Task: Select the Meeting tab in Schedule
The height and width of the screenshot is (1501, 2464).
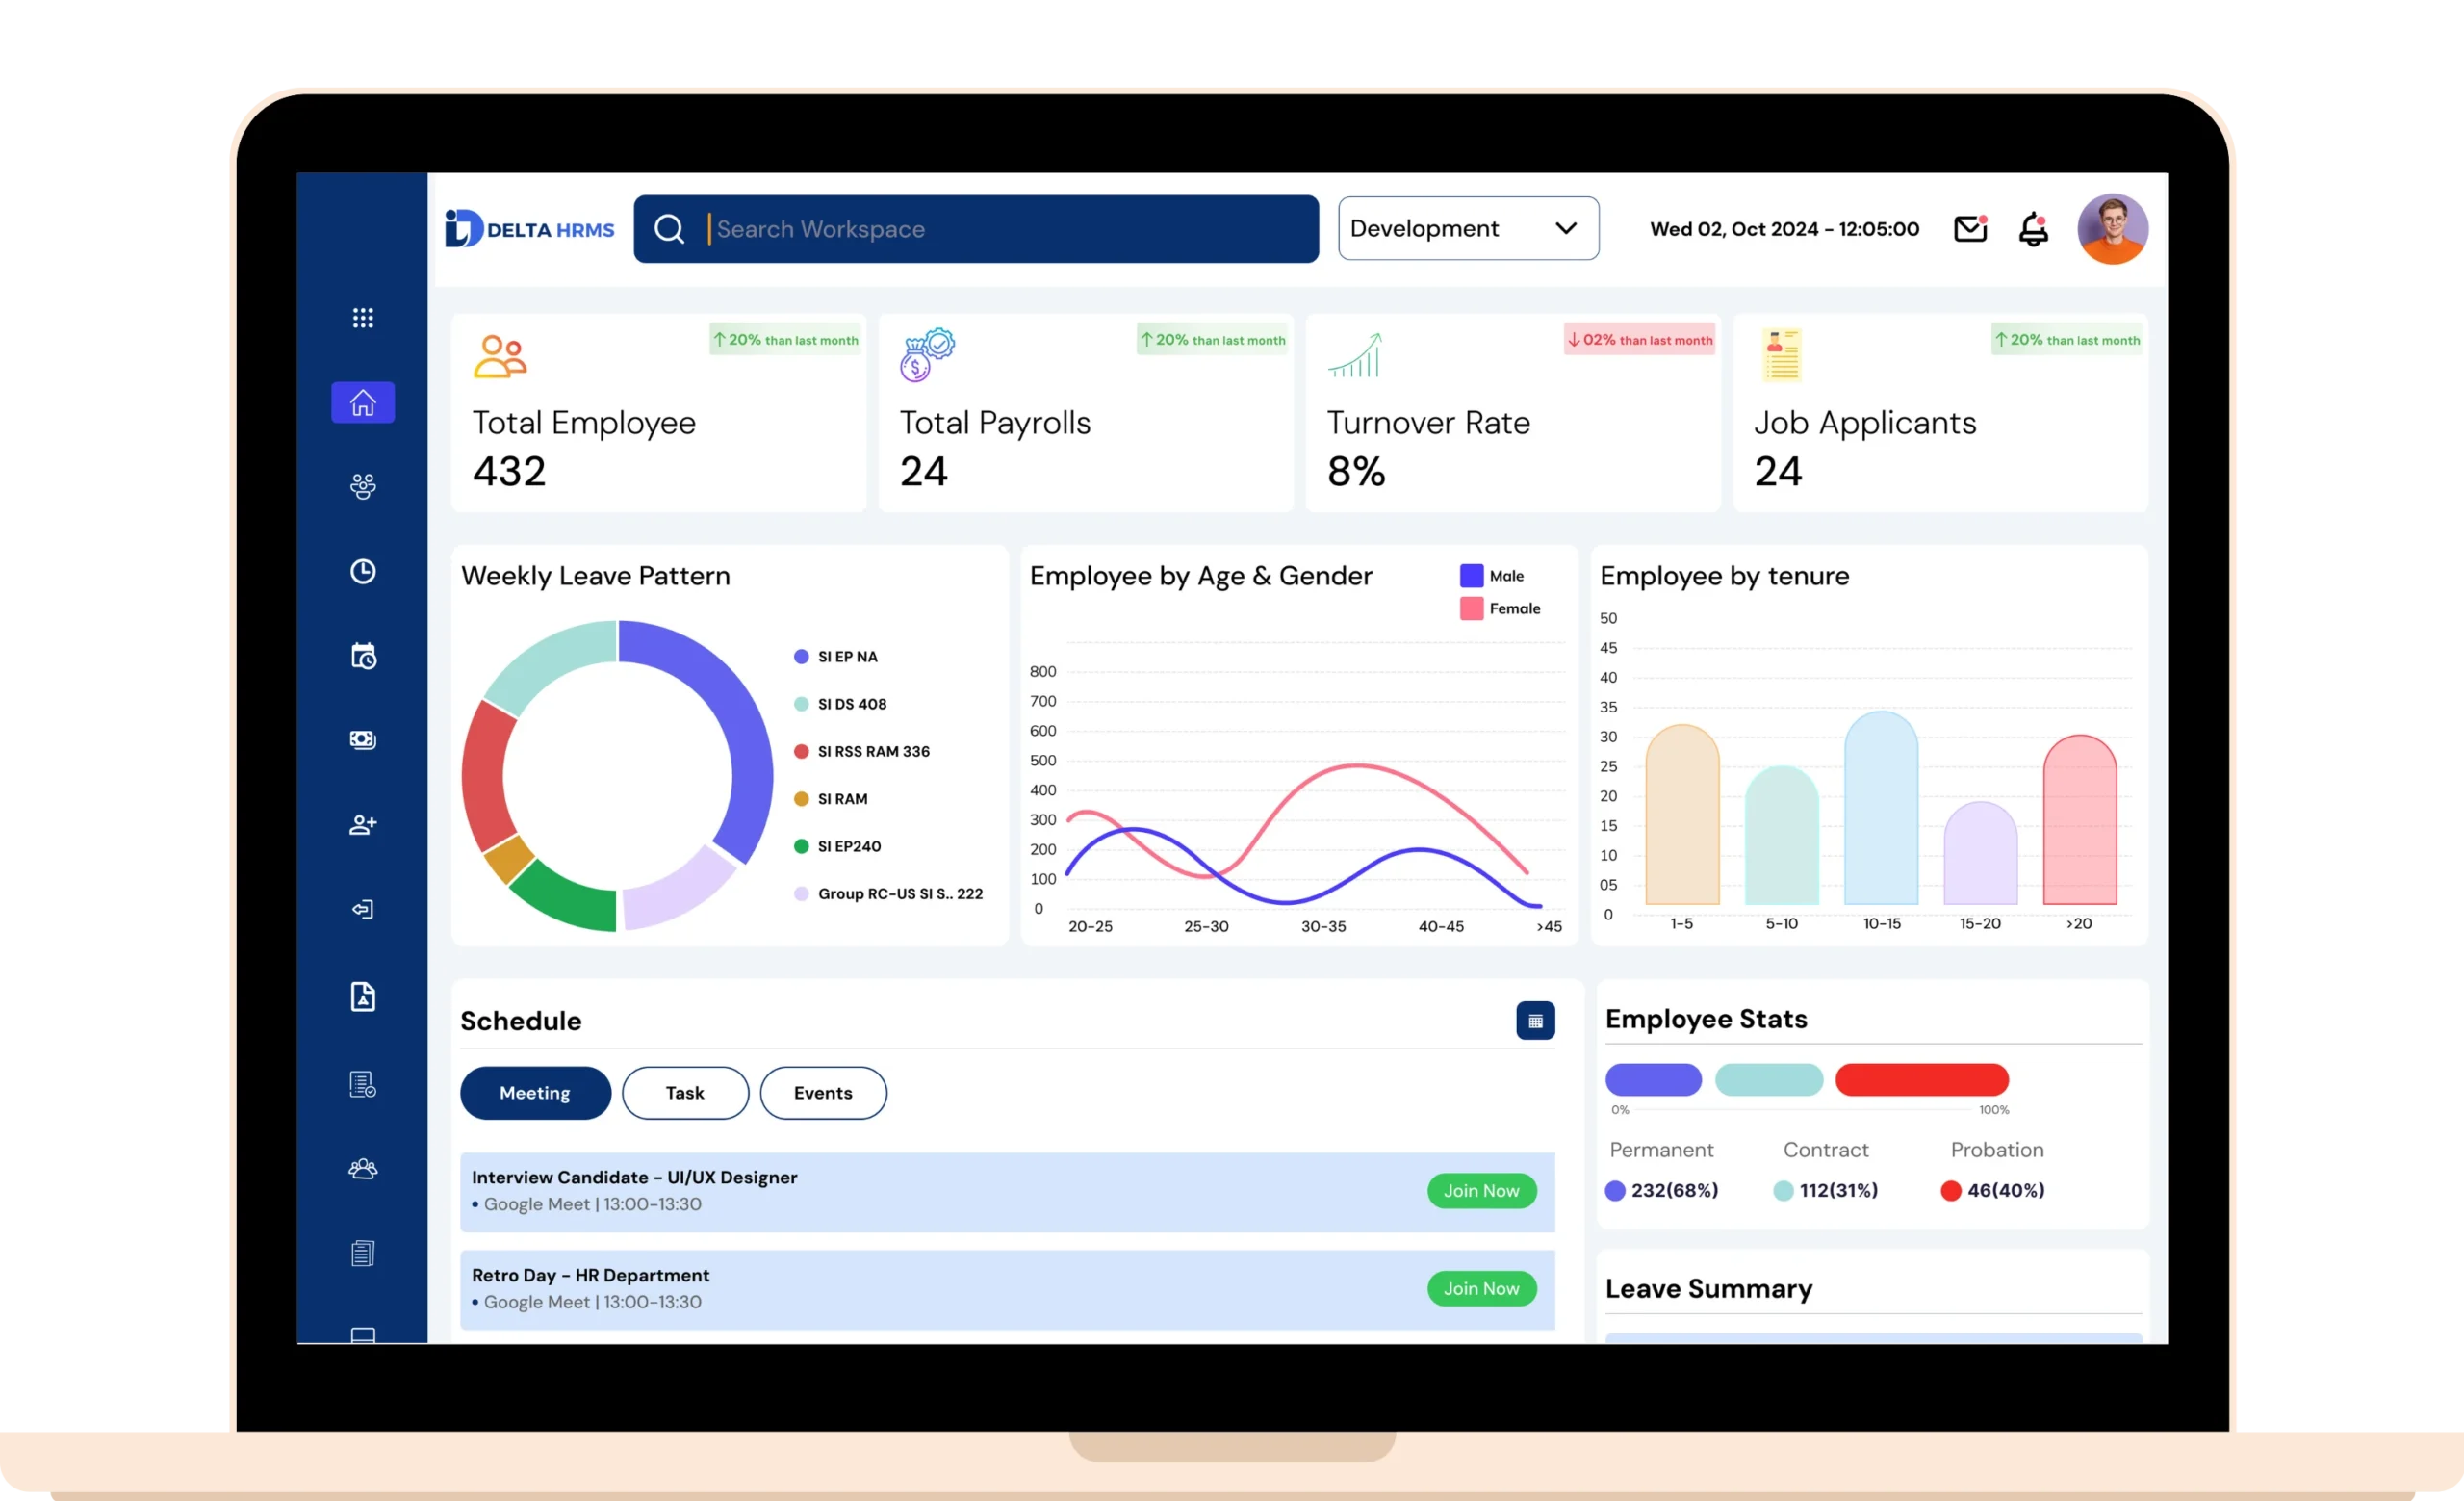Action: 533,1091
